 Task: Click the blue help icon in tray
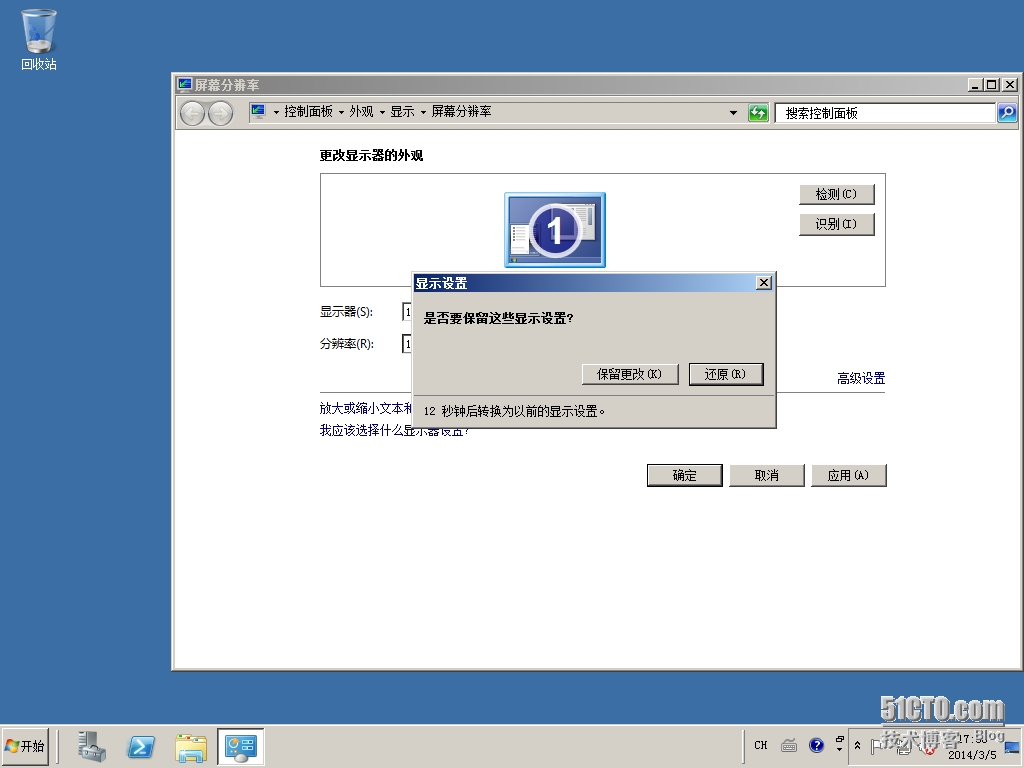(816, 745)
